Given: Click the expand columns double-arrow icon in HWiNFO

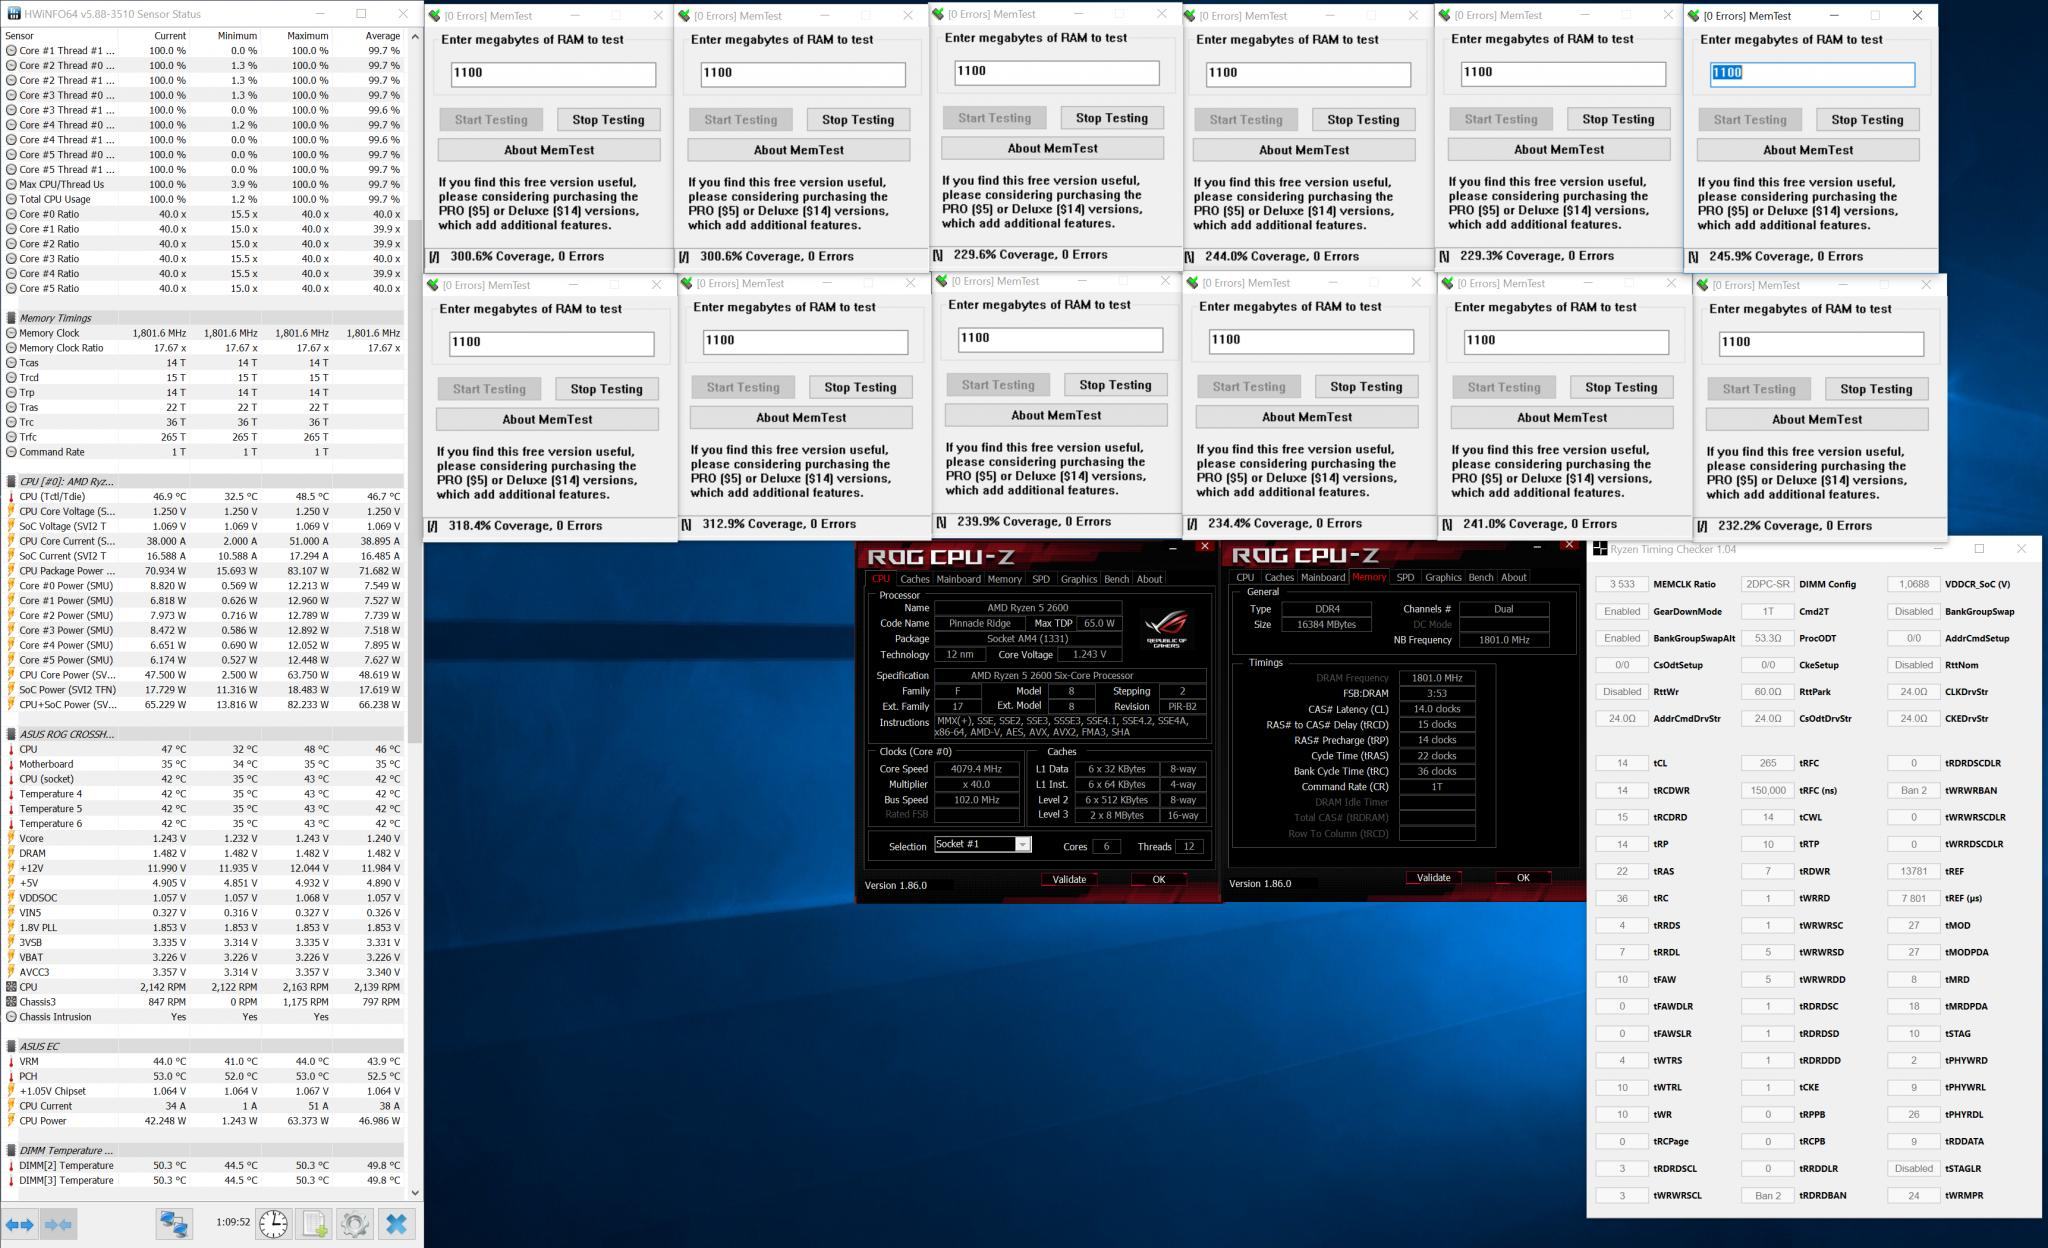Looking at the screenshot, I should pos(20,1224).
